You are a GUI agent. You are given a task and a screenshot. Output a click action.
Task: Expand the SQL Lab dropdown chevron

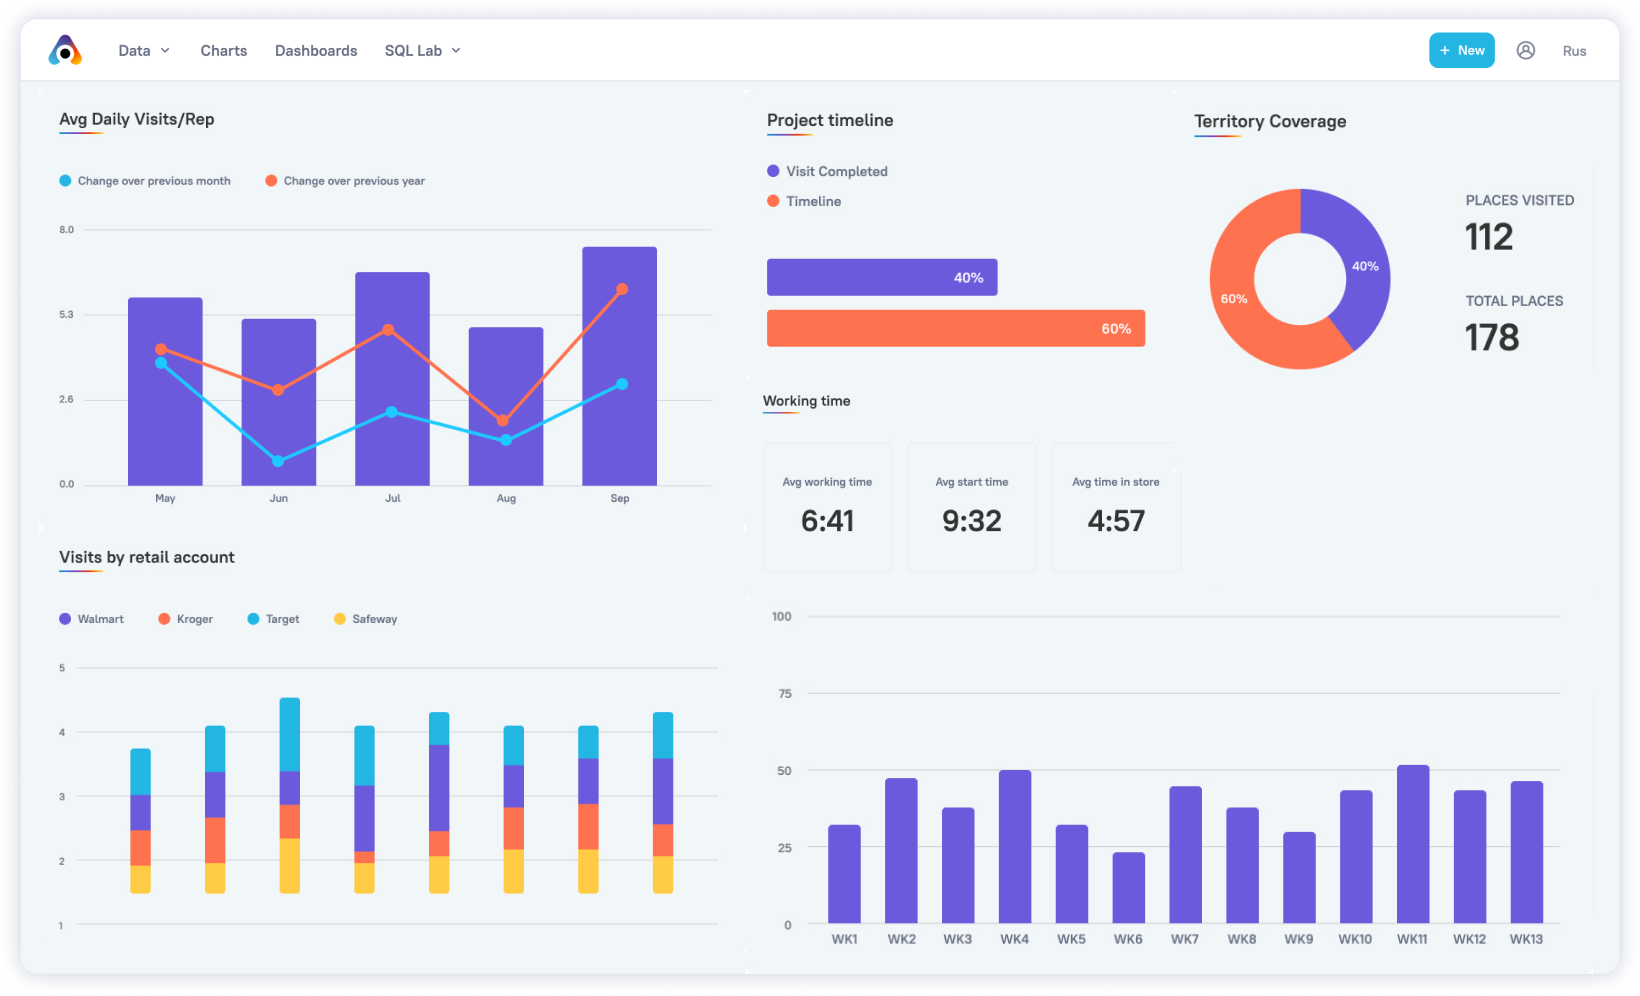(x=456, y=50)
